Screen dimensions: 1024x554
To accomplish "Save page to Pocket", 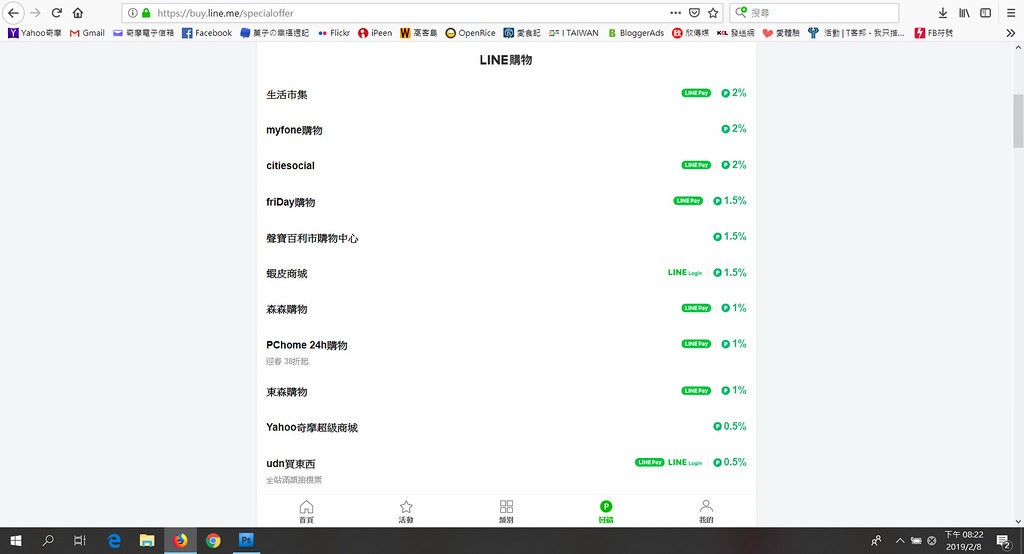I will coord(695,12).
